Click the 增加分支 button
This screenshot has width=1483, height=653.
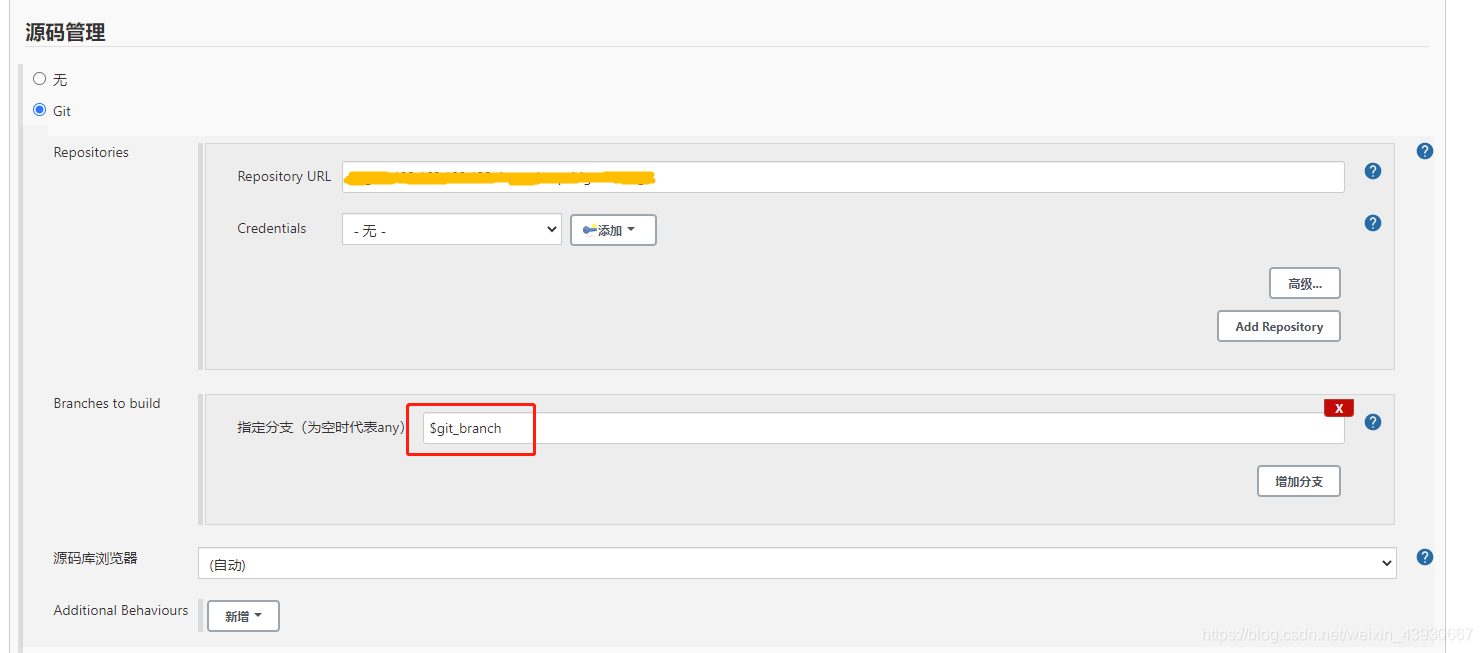pyautogui.click(x=1299, y=481)
